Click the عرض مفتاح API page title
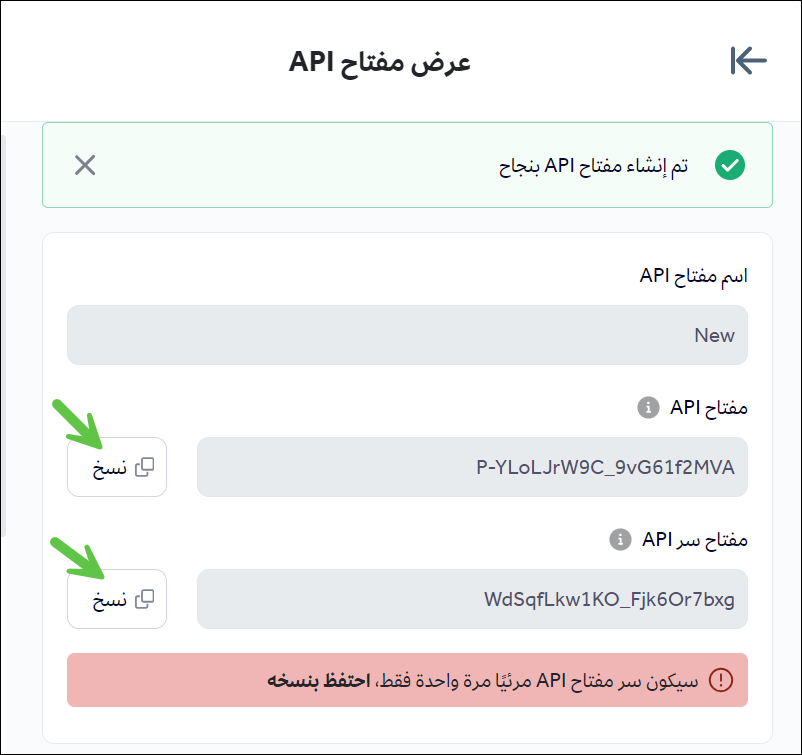Image resolution: width=802 pixels, height=755 pixels. point(380,61)
